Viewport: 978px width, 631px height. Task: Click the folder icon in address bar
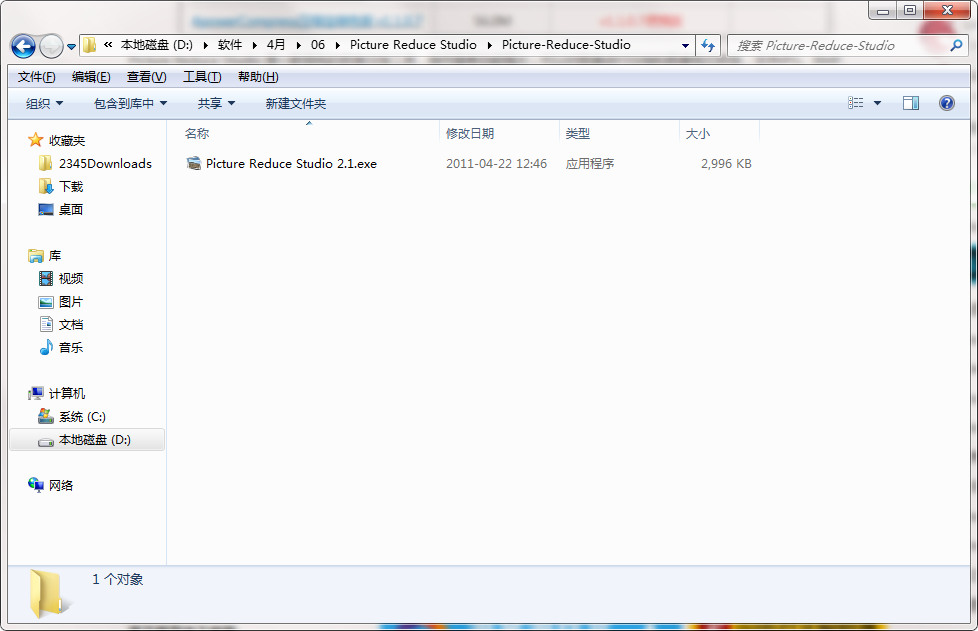[90, 45]
